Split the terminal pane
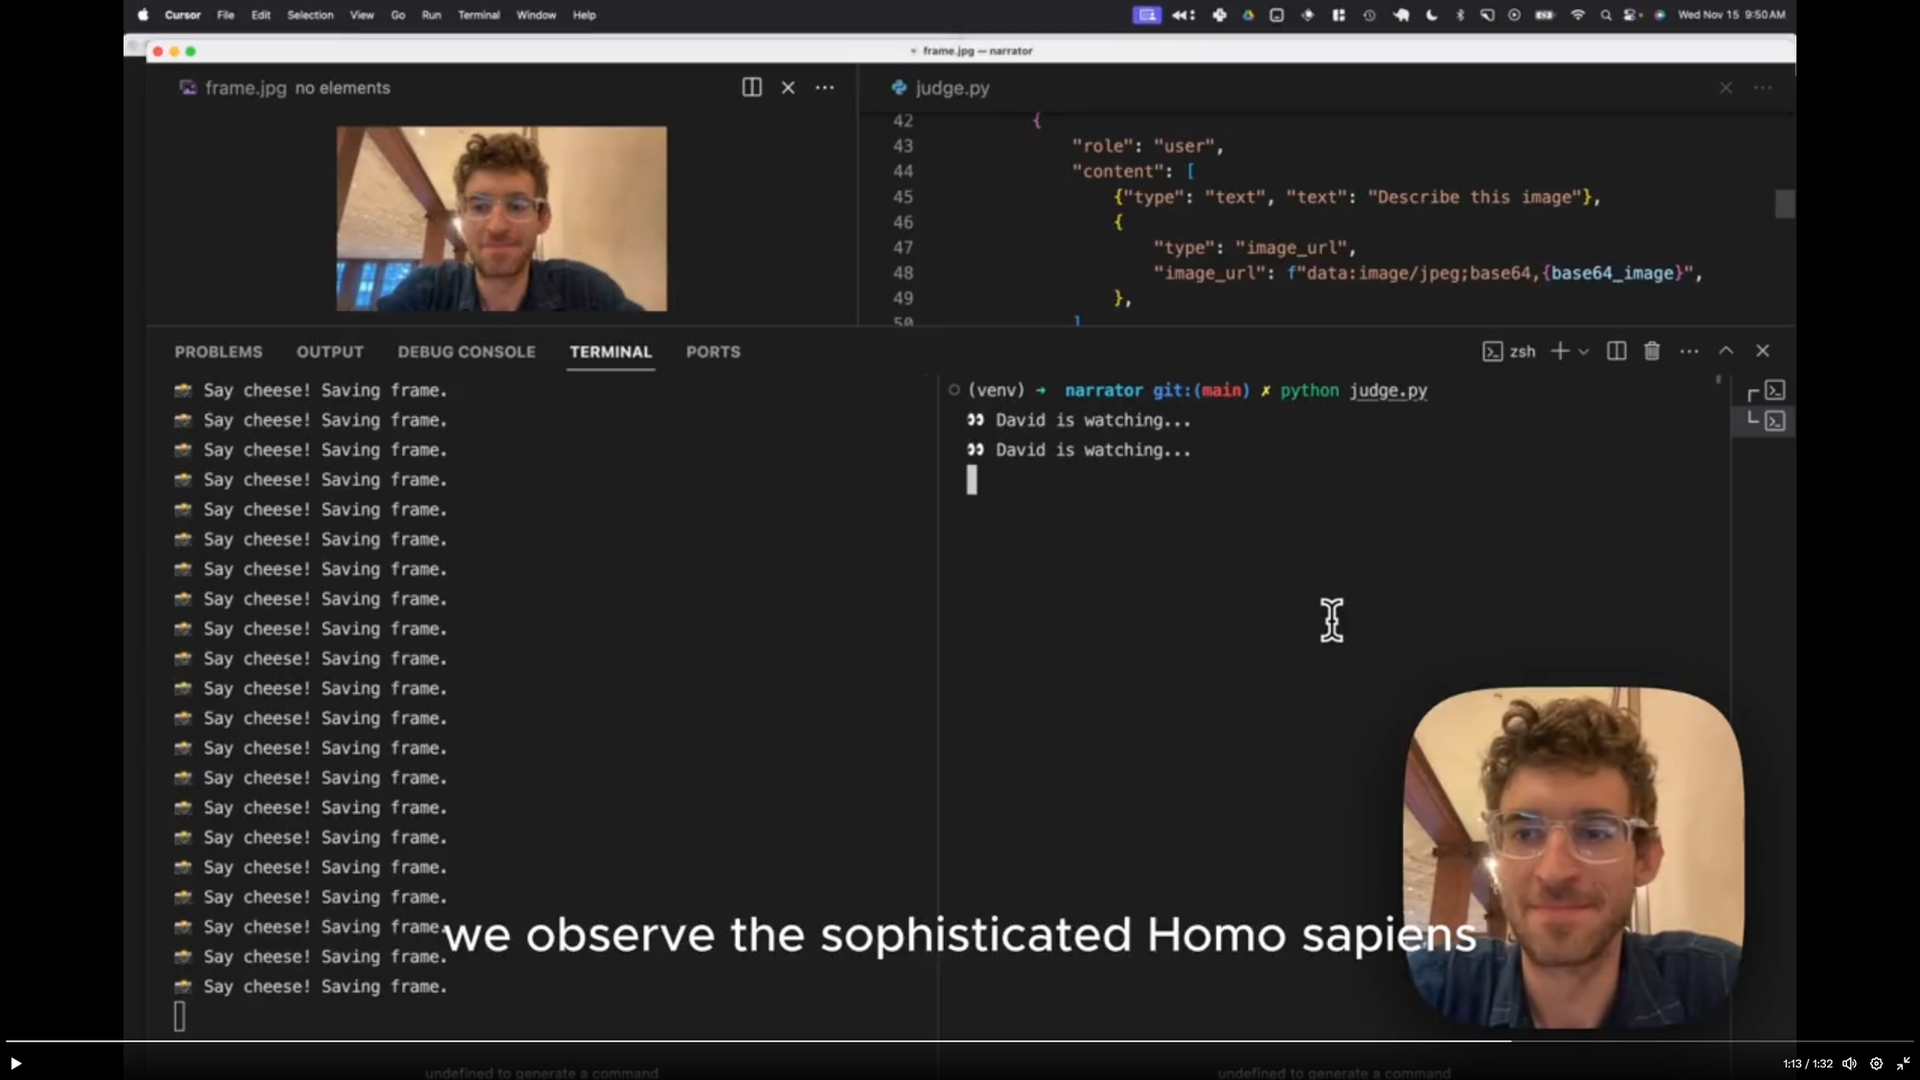Image resolution: width=1920 pixels, height=1080 pixels. (1616, 351)
